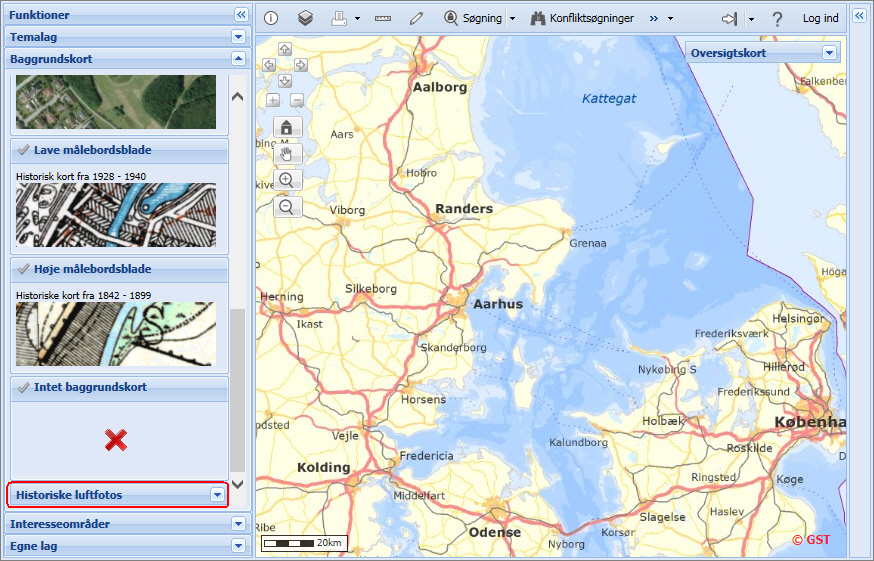Open the layers stack icon
This screenshot has height=561, width=874.
[305, 18]
